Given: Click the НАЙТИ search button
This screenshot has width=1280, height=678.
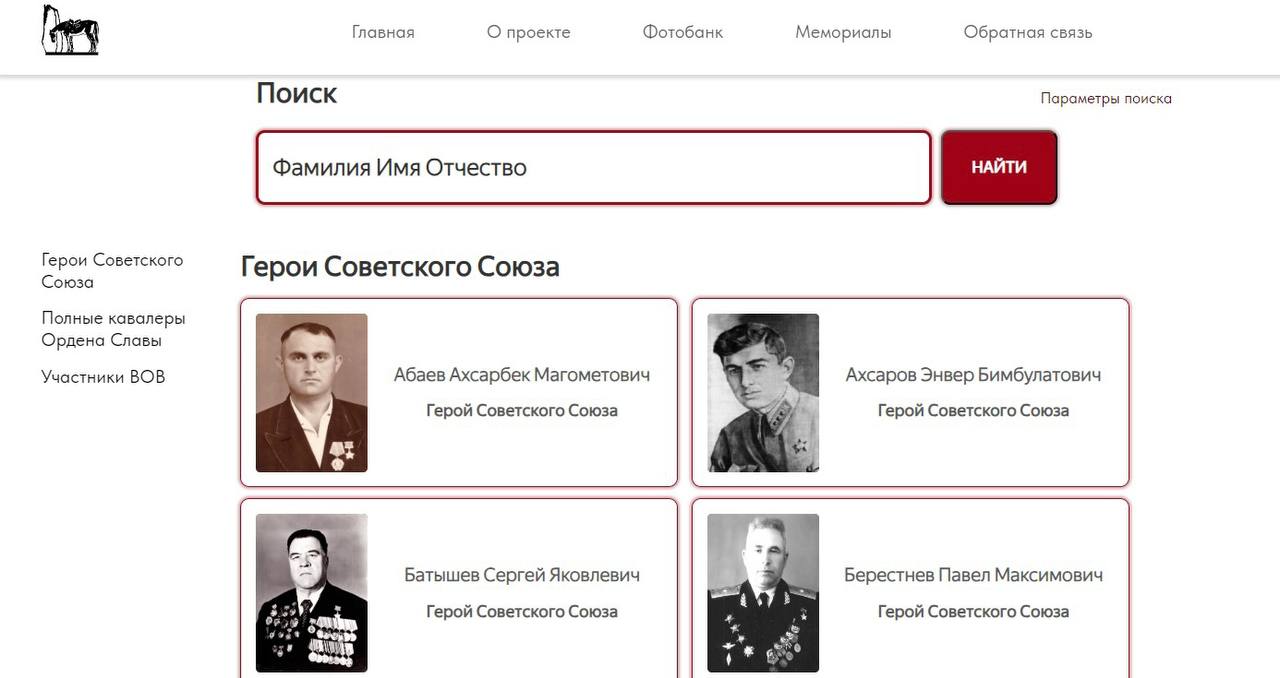Looking at the screenshot, I should [999, 167].
